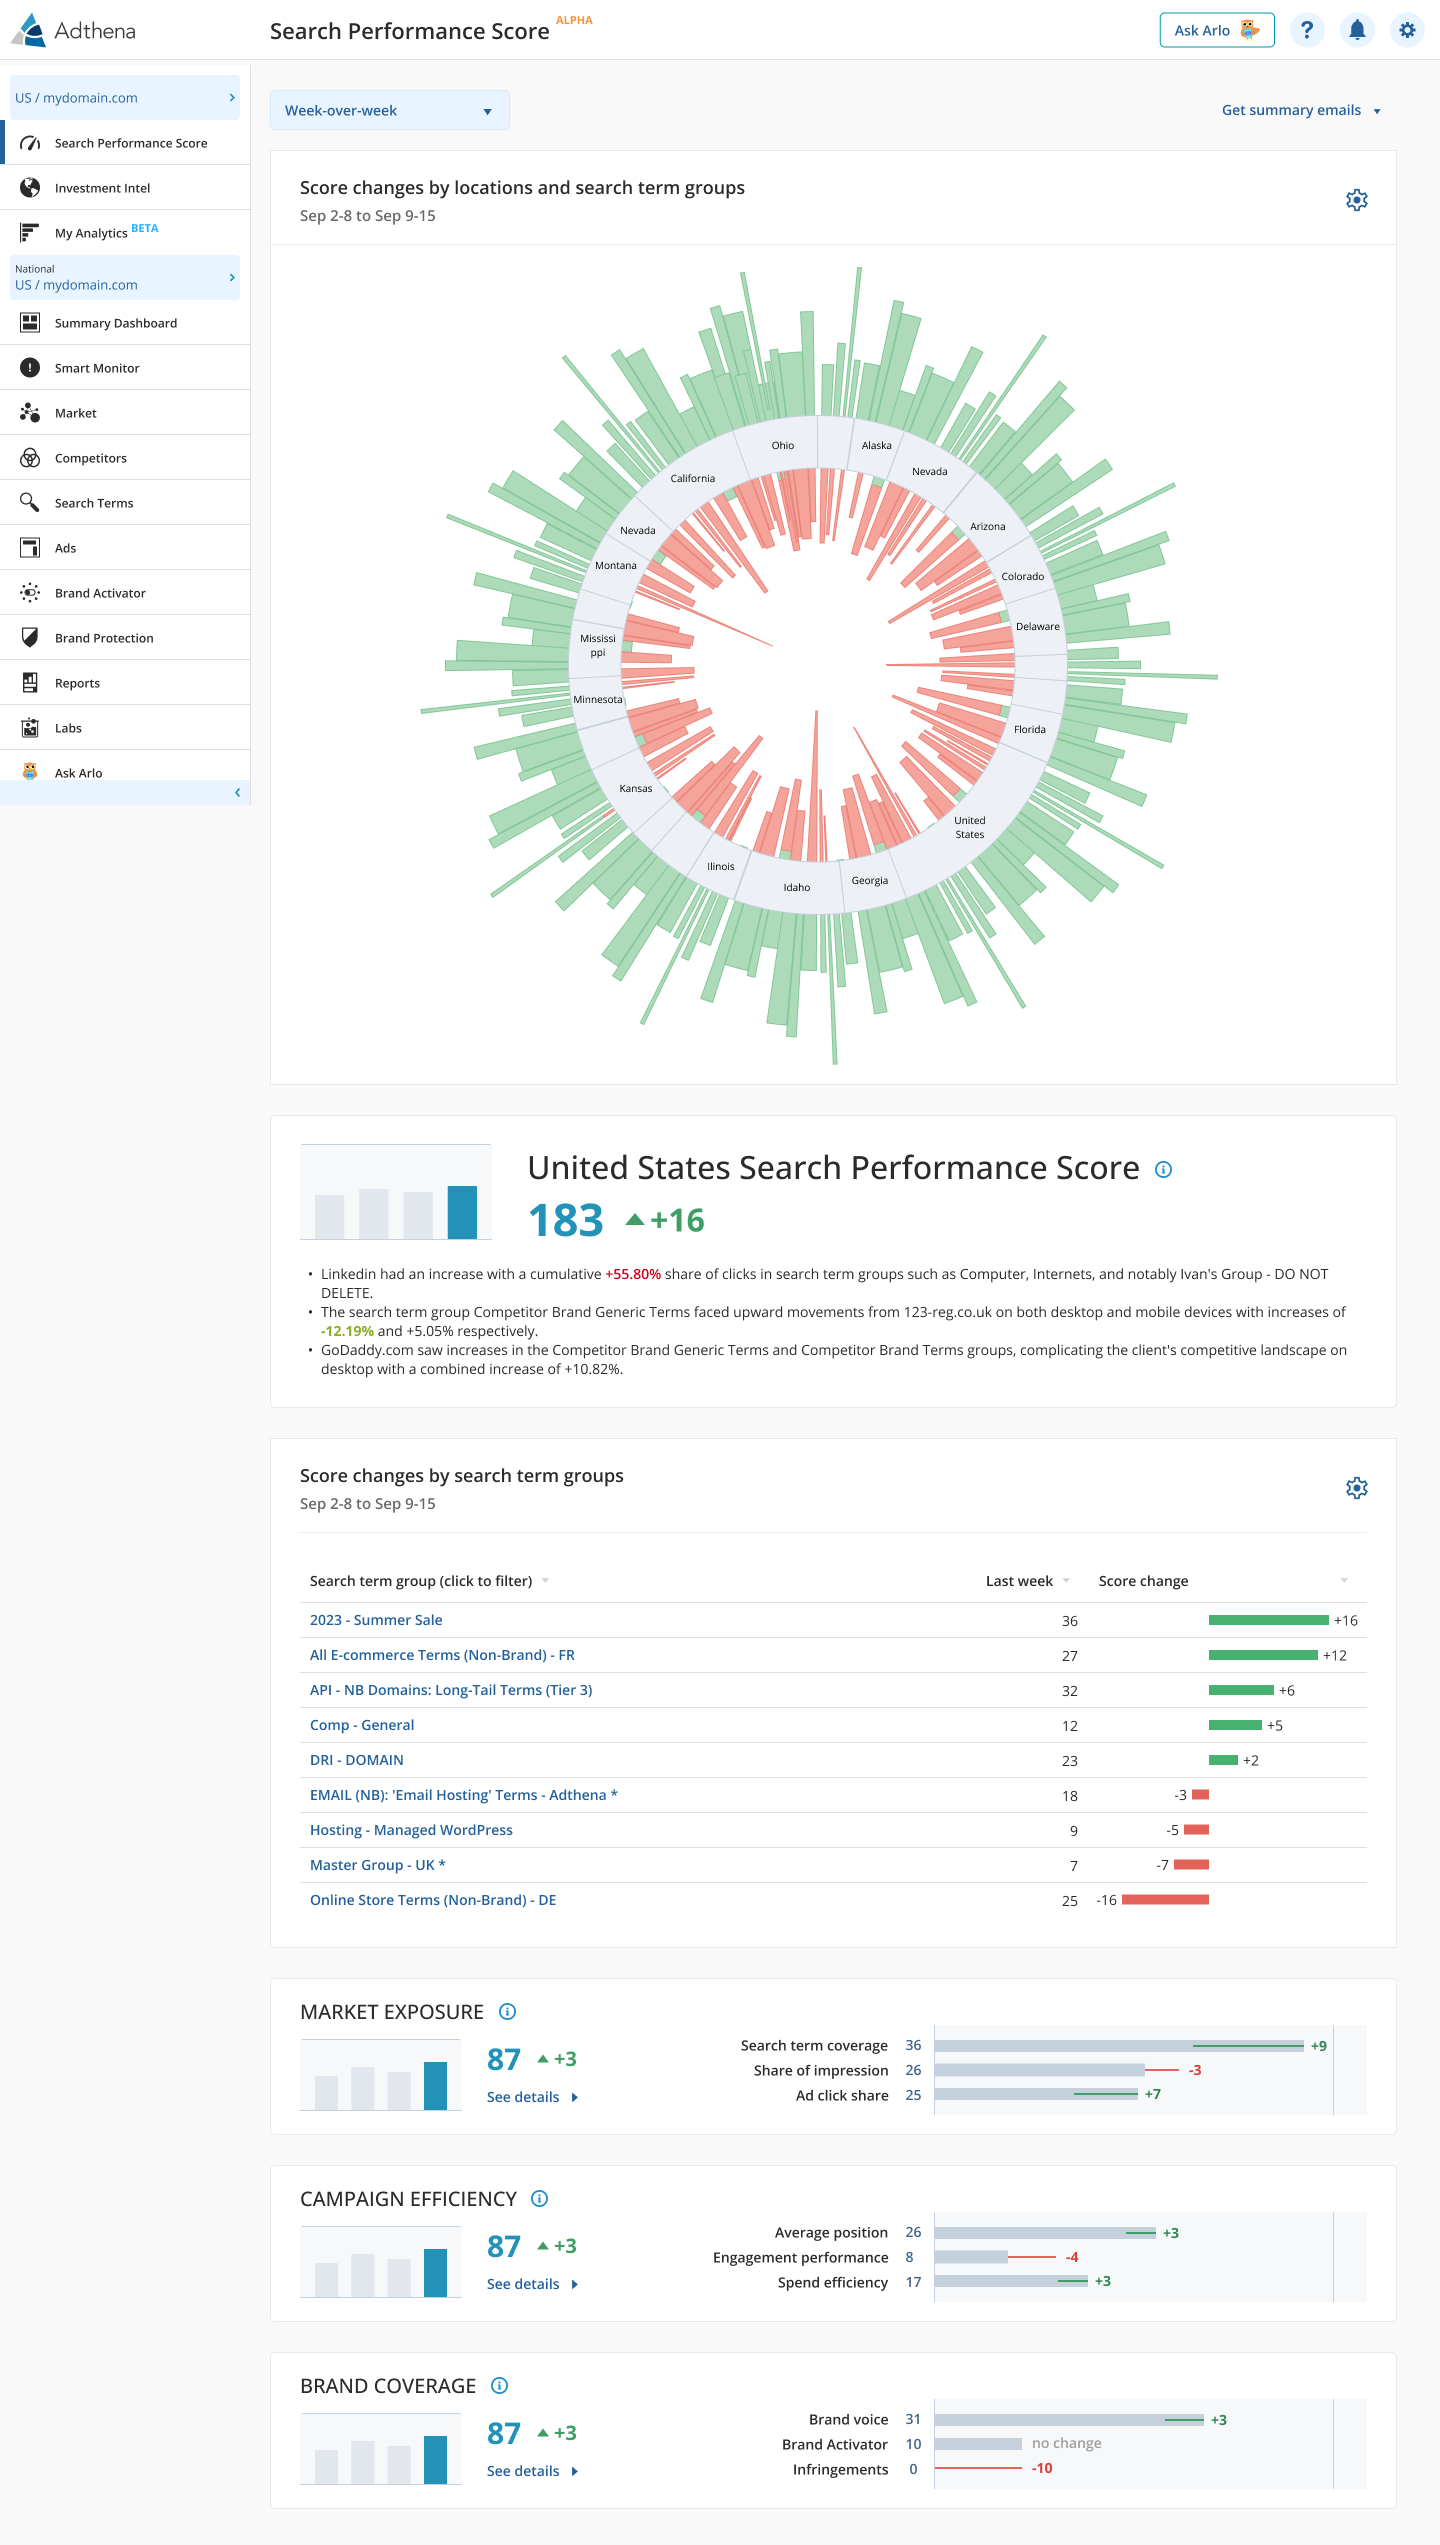Click info icon beside Campaign Efficiency
This screenshot has width=1440, height=2545.
tap(540, 2199)
